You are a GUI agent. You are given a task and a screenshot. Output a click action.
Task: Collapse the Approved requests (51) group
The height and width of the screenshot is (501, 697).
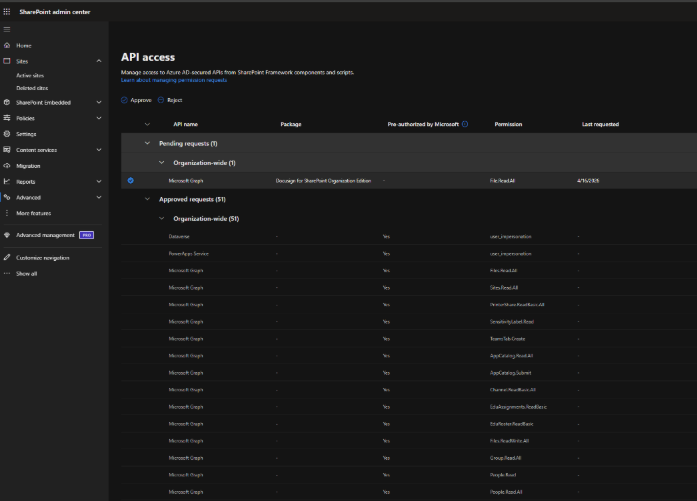147,199
